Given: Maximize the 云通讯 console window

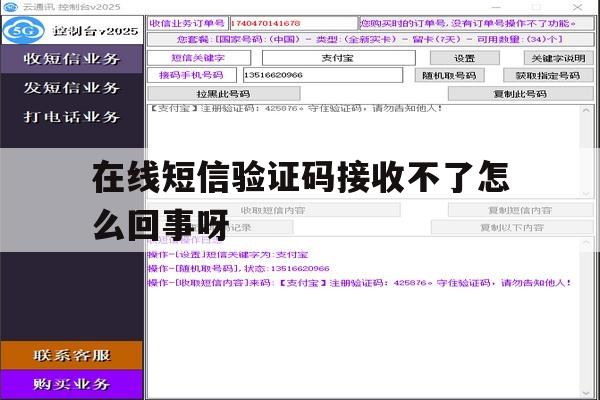Looking at the screenshot, I should tap(536, 7).
